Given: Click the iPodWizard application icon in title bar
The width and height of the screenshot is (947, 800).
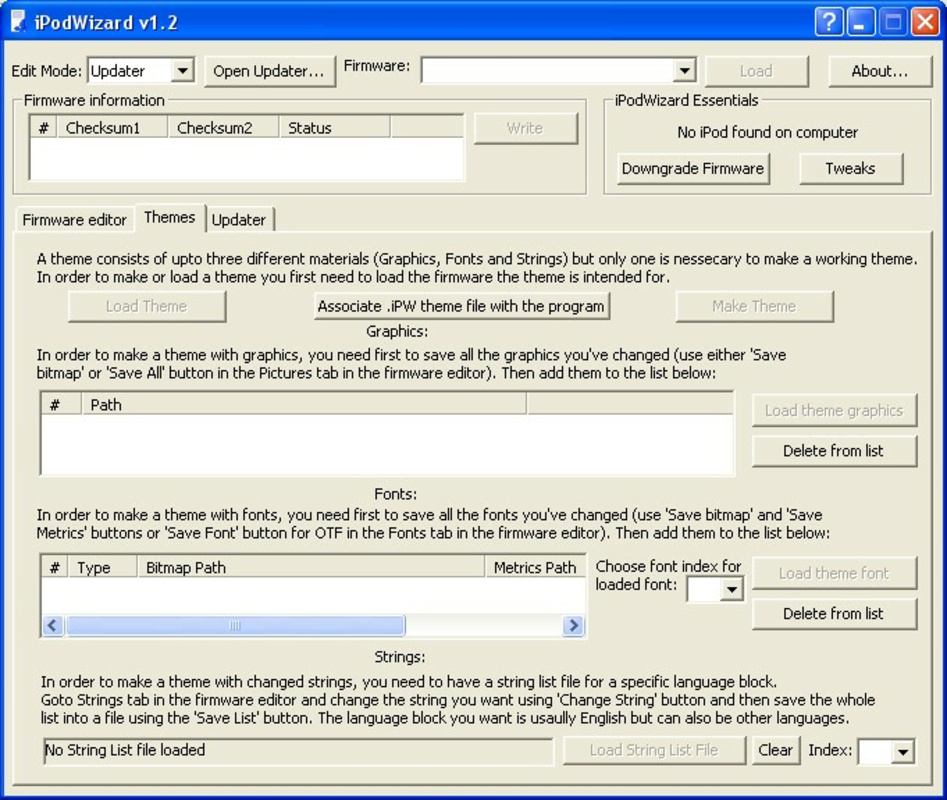Looking at the screenshot, I should pyautogui.click(x=16, y=21).
